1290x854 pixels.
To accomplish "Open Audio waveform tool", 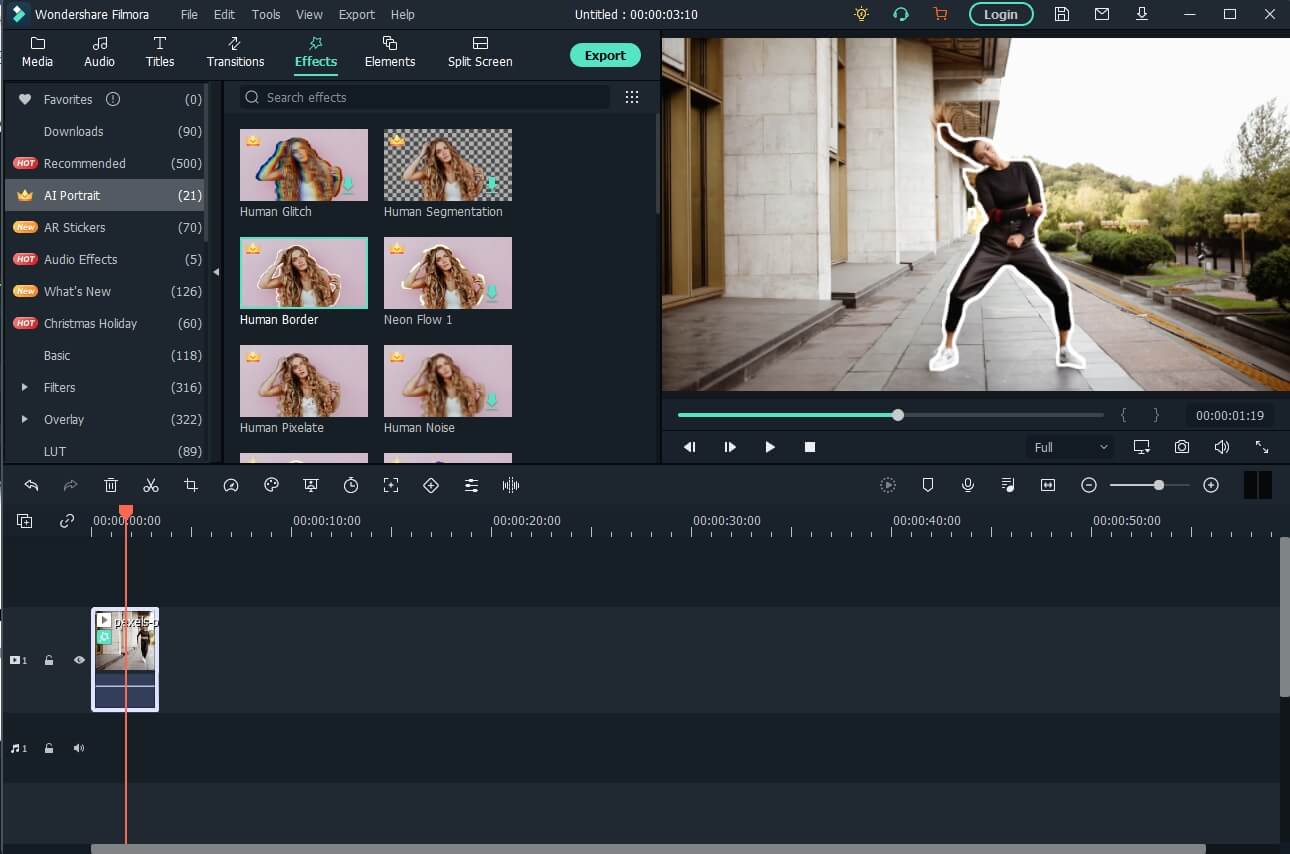I will tap(511, 485).
